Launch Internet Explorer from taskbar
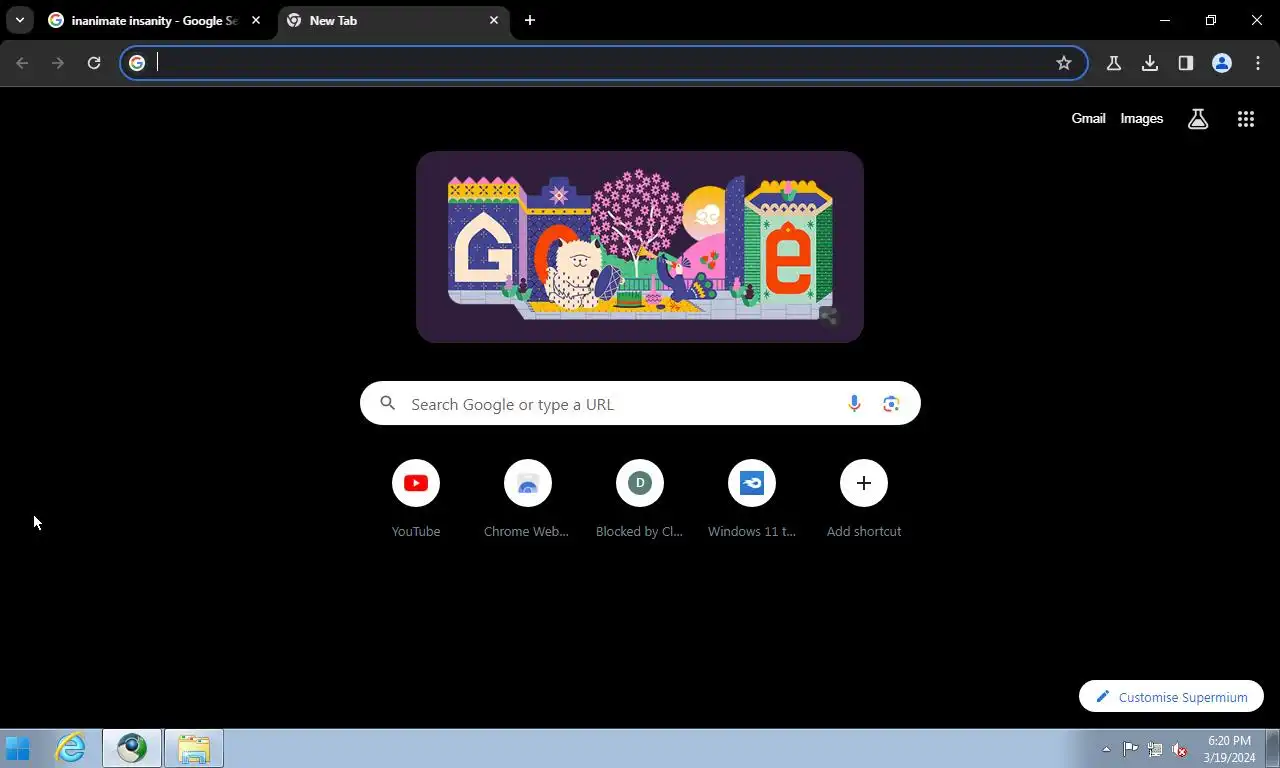Viewport: 1280px width, 768px height. click(70, 748)
